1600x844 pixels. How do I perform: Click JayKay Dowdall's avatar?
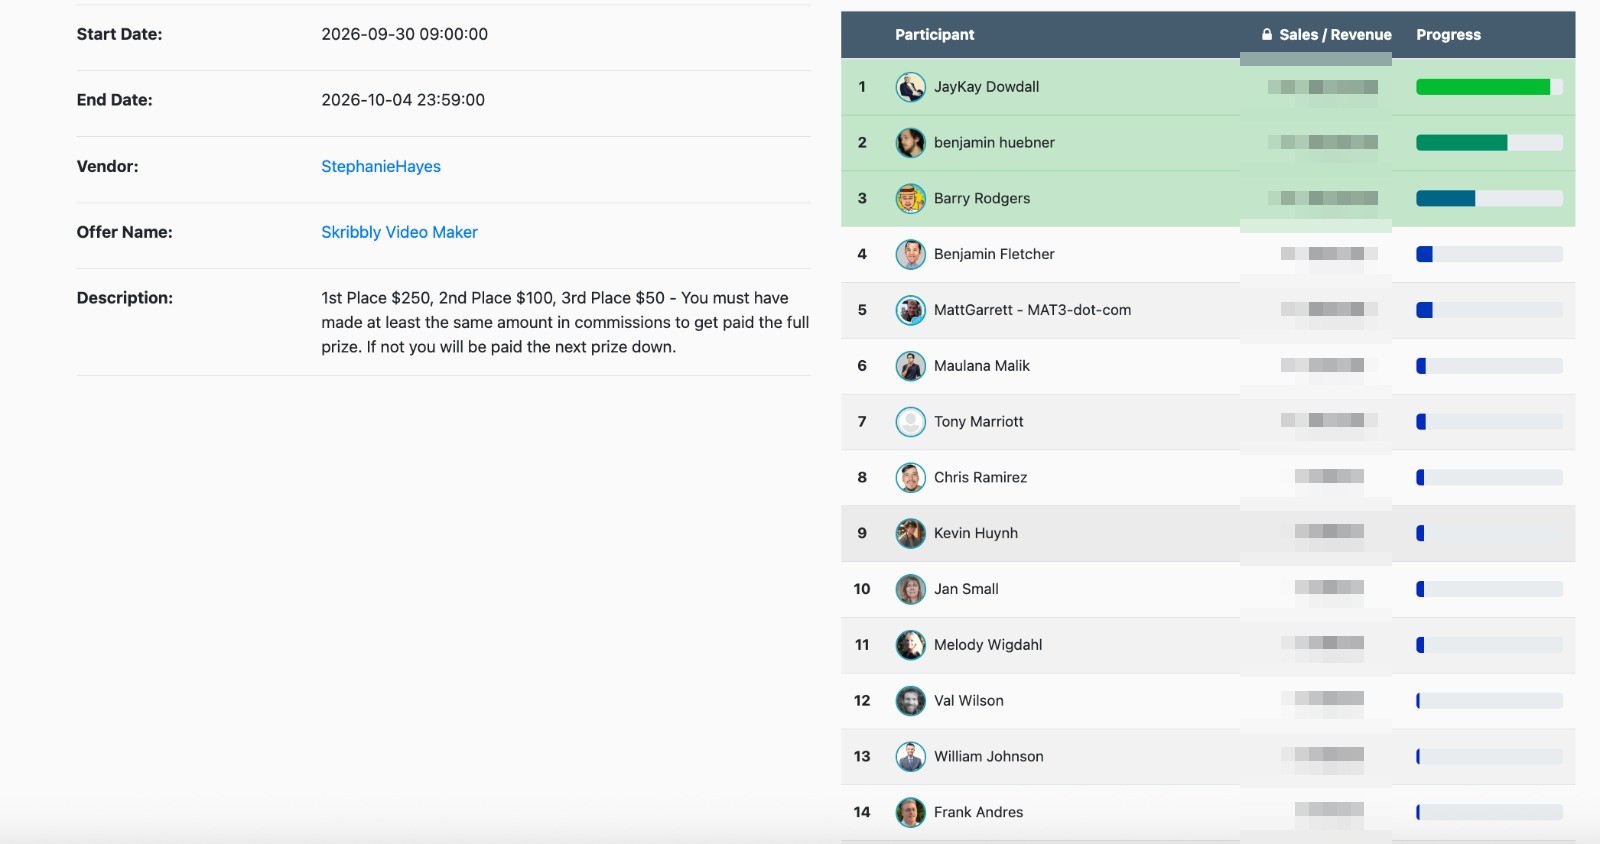click(910, 87)
